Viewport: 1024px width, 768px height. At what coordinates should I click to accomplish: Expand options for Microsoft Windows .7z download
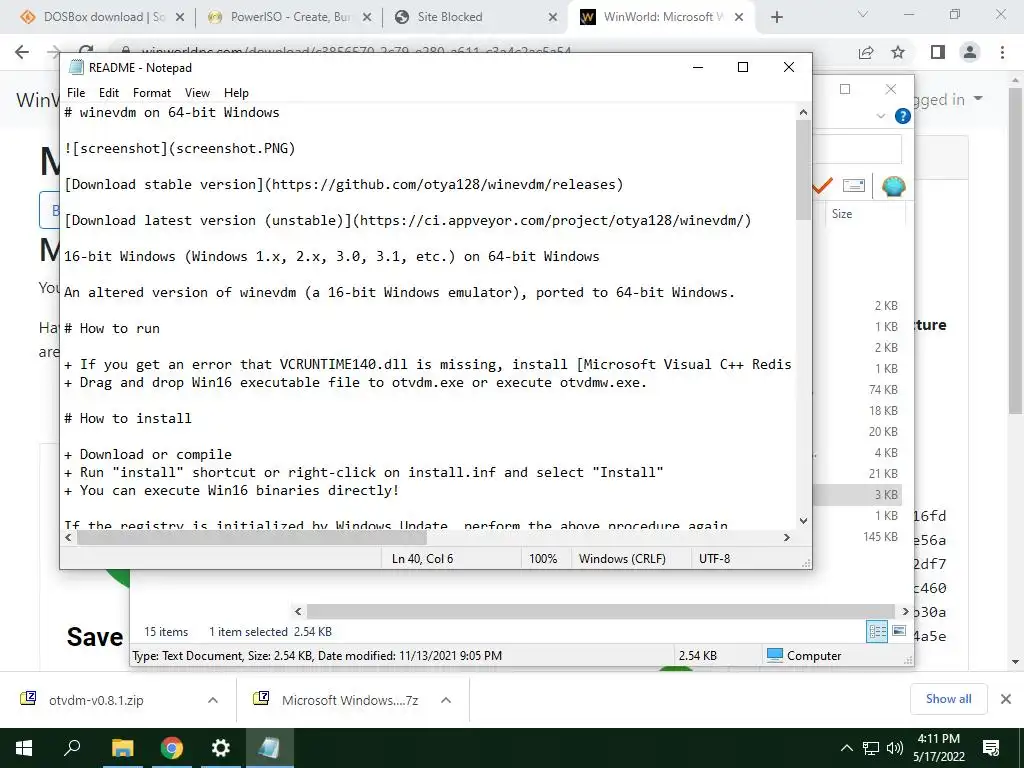446,700
